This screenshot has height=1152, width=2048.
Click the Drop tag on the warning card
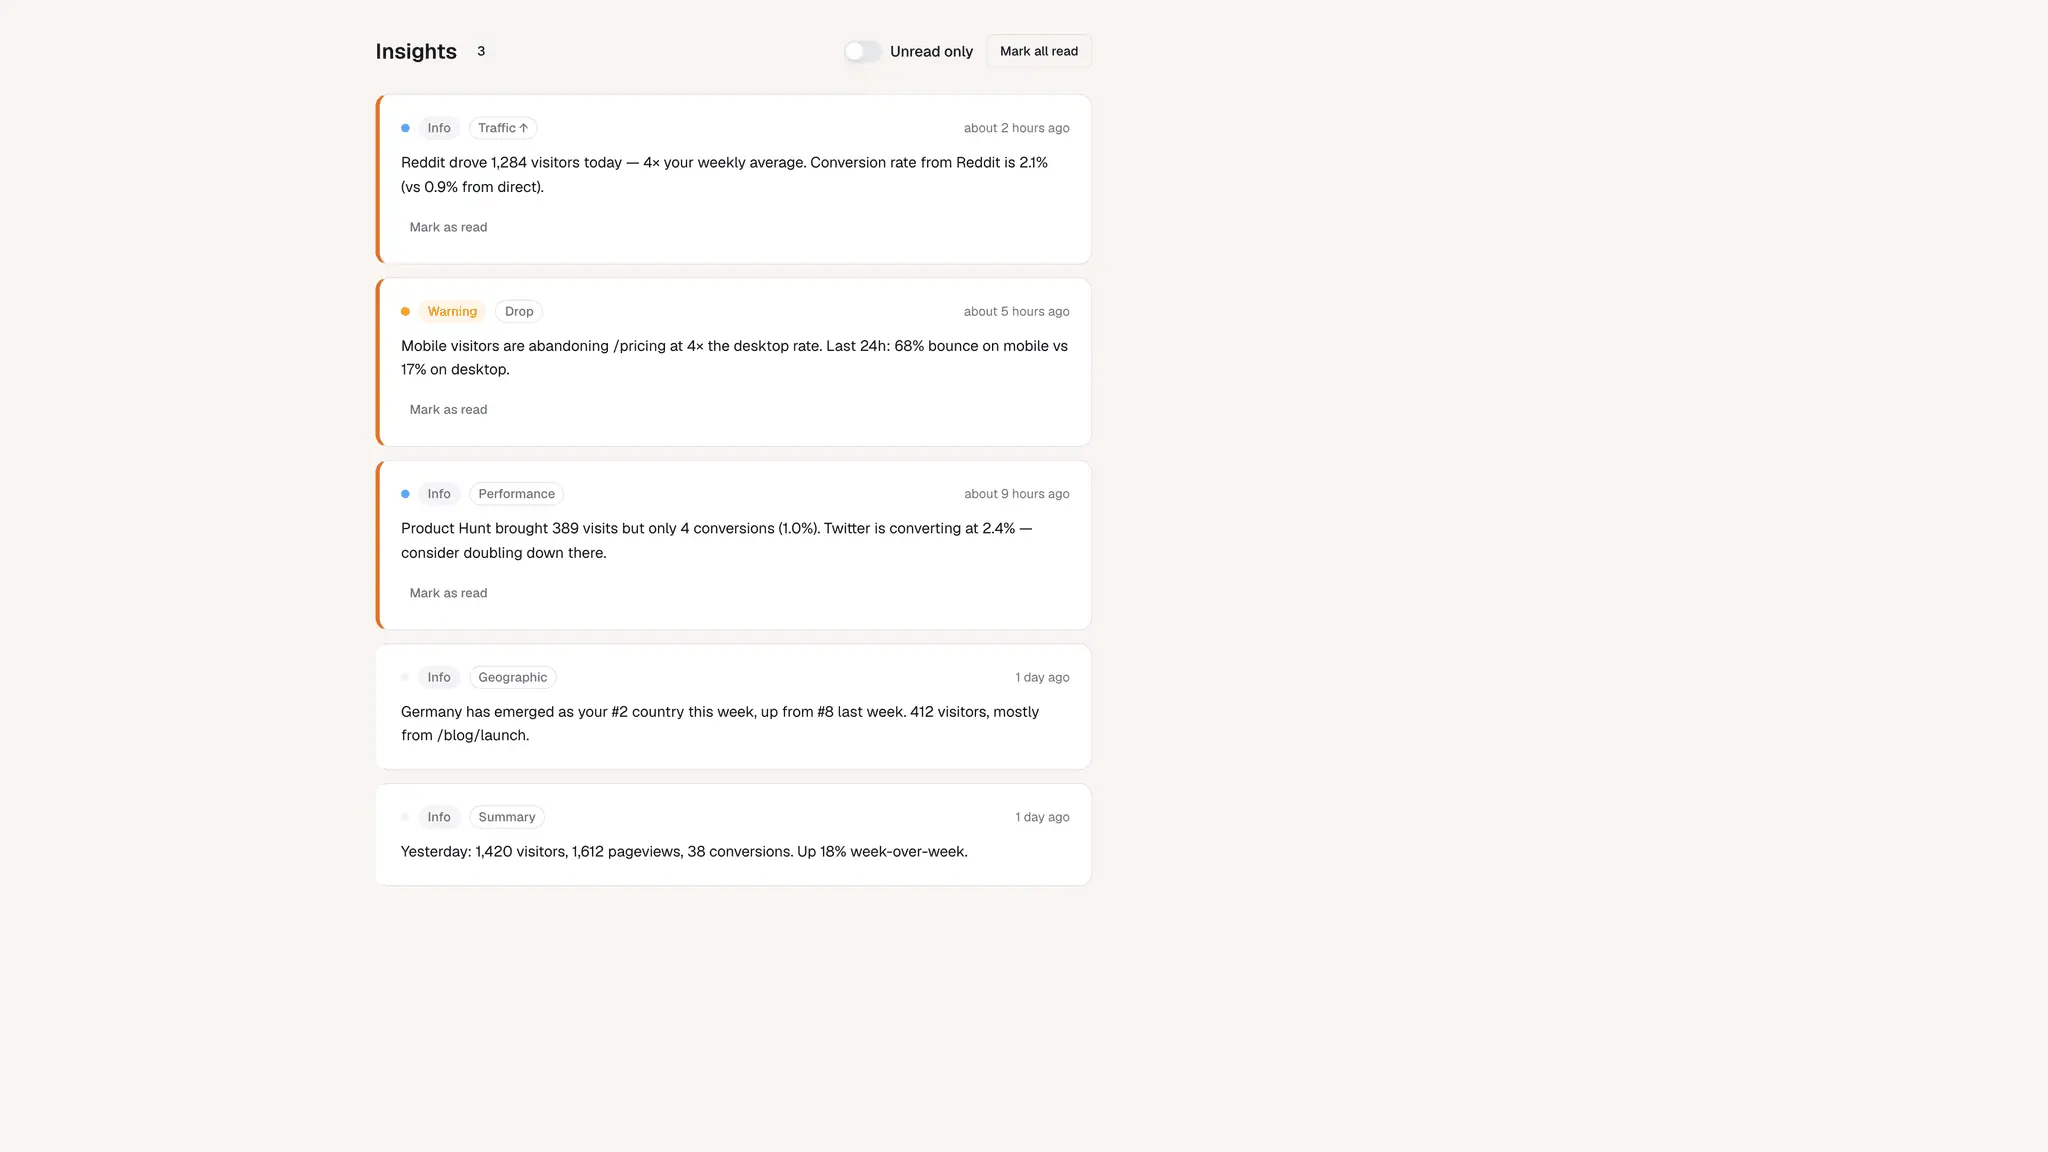tap(519, 311)
